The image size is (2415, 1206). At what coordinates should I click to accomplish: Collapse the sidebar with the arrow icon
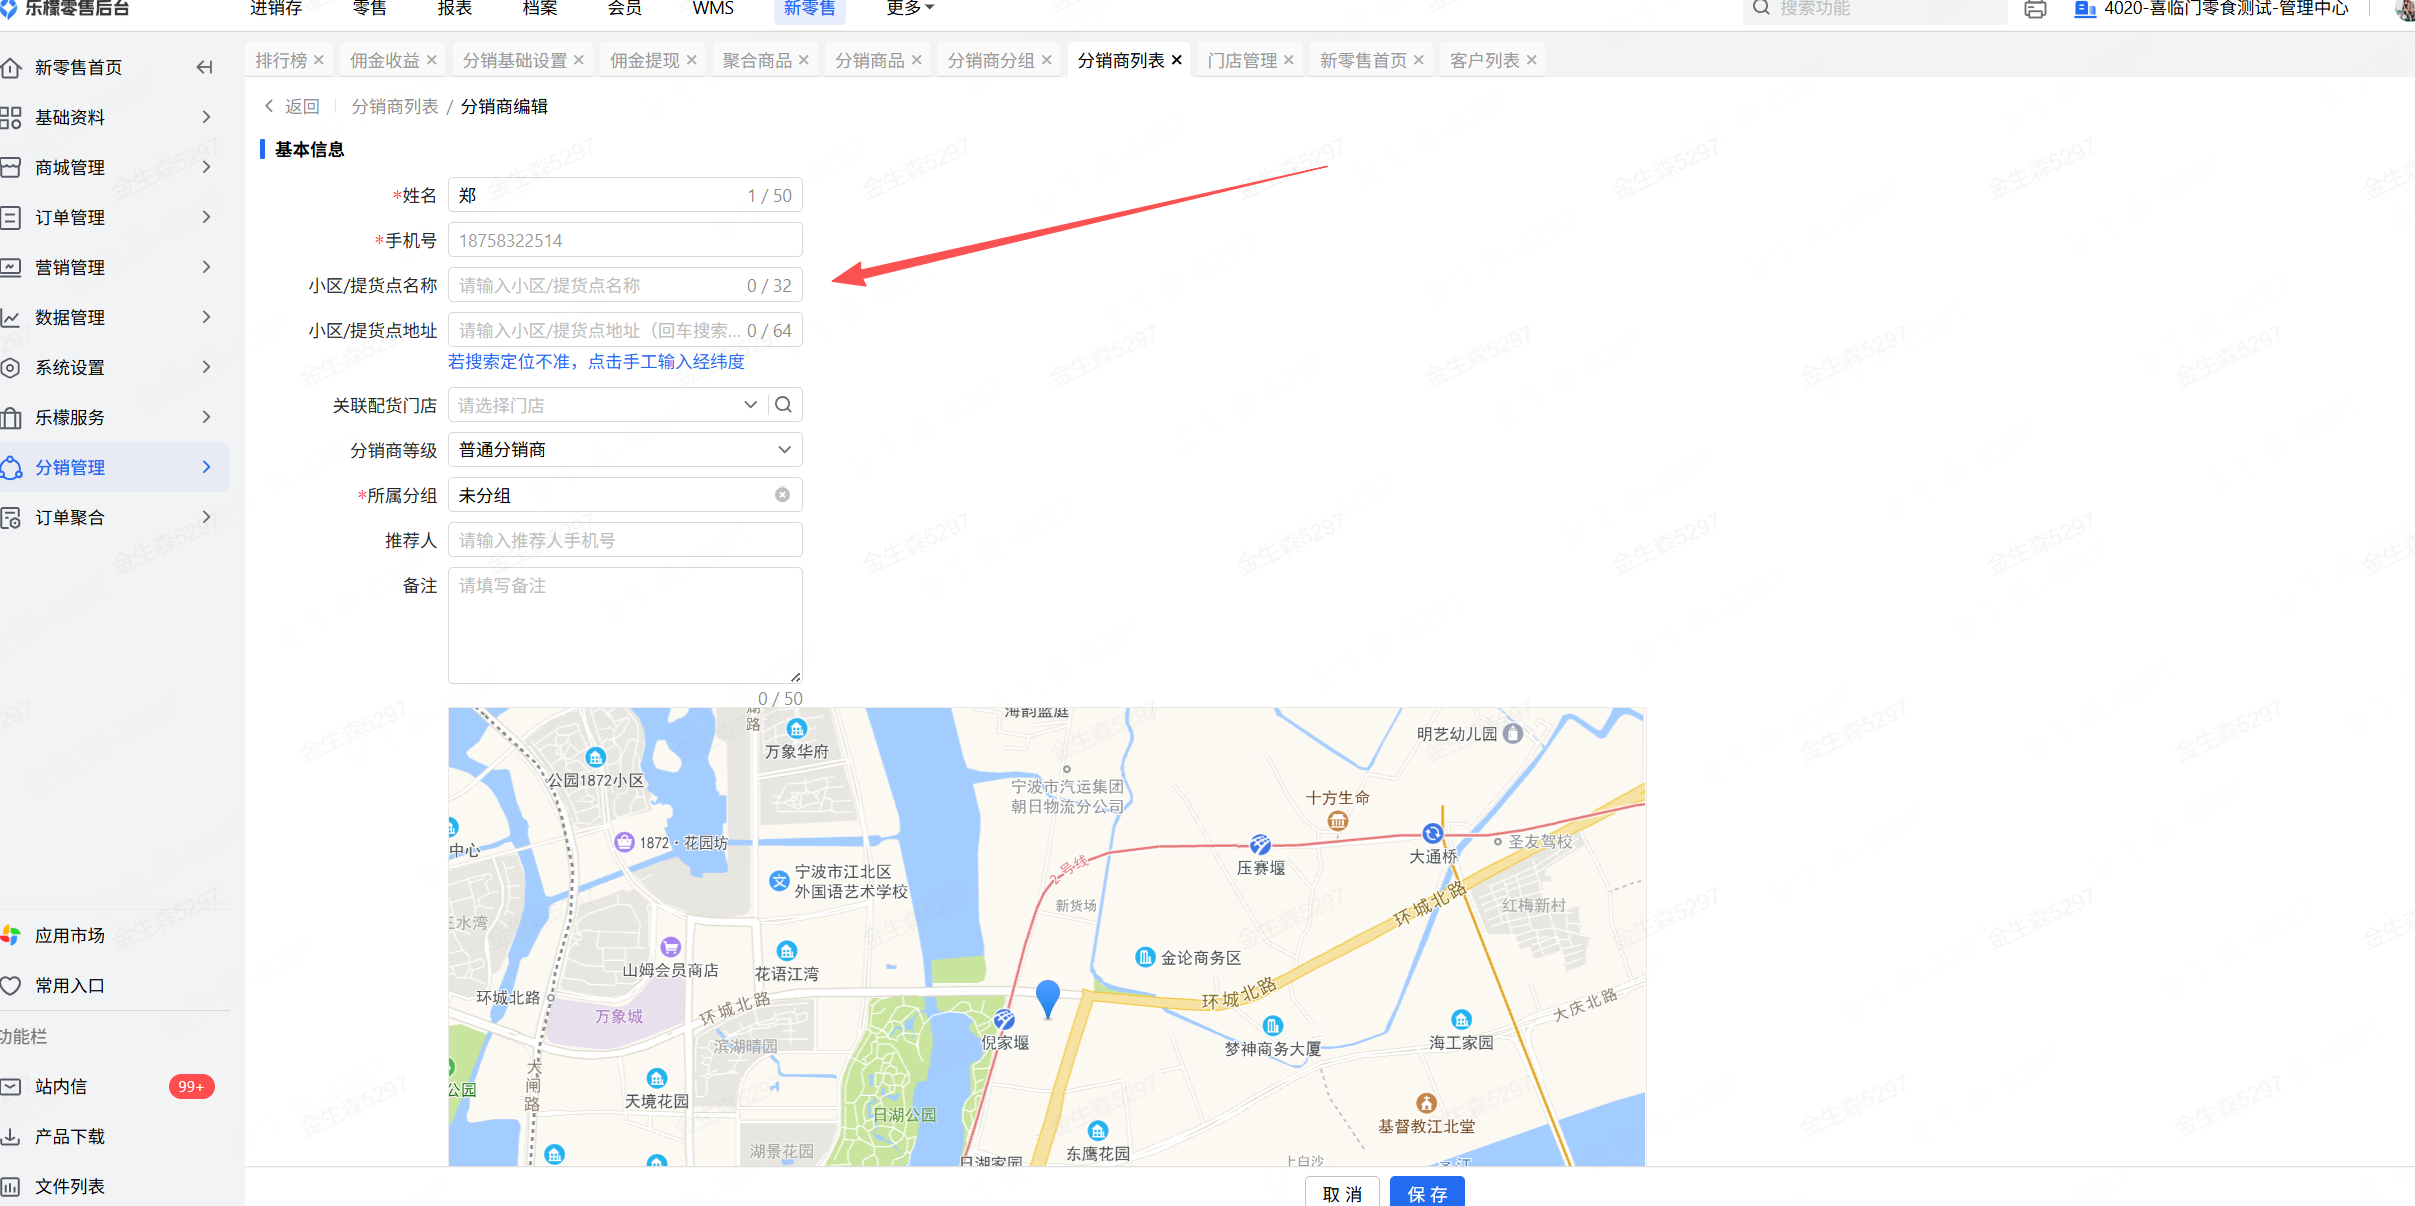pos(204,67)
